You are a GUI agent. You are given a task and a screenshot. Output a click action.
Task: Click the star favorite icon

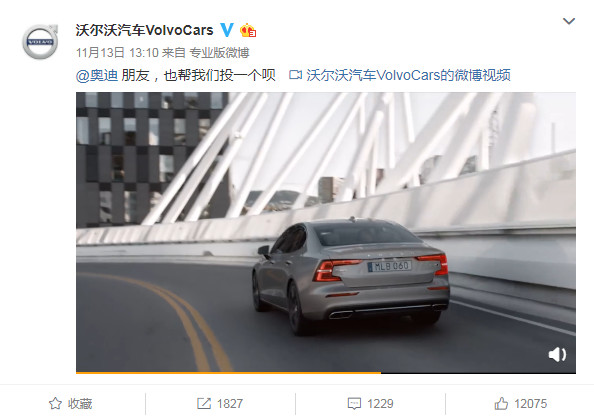coord(55,403)
